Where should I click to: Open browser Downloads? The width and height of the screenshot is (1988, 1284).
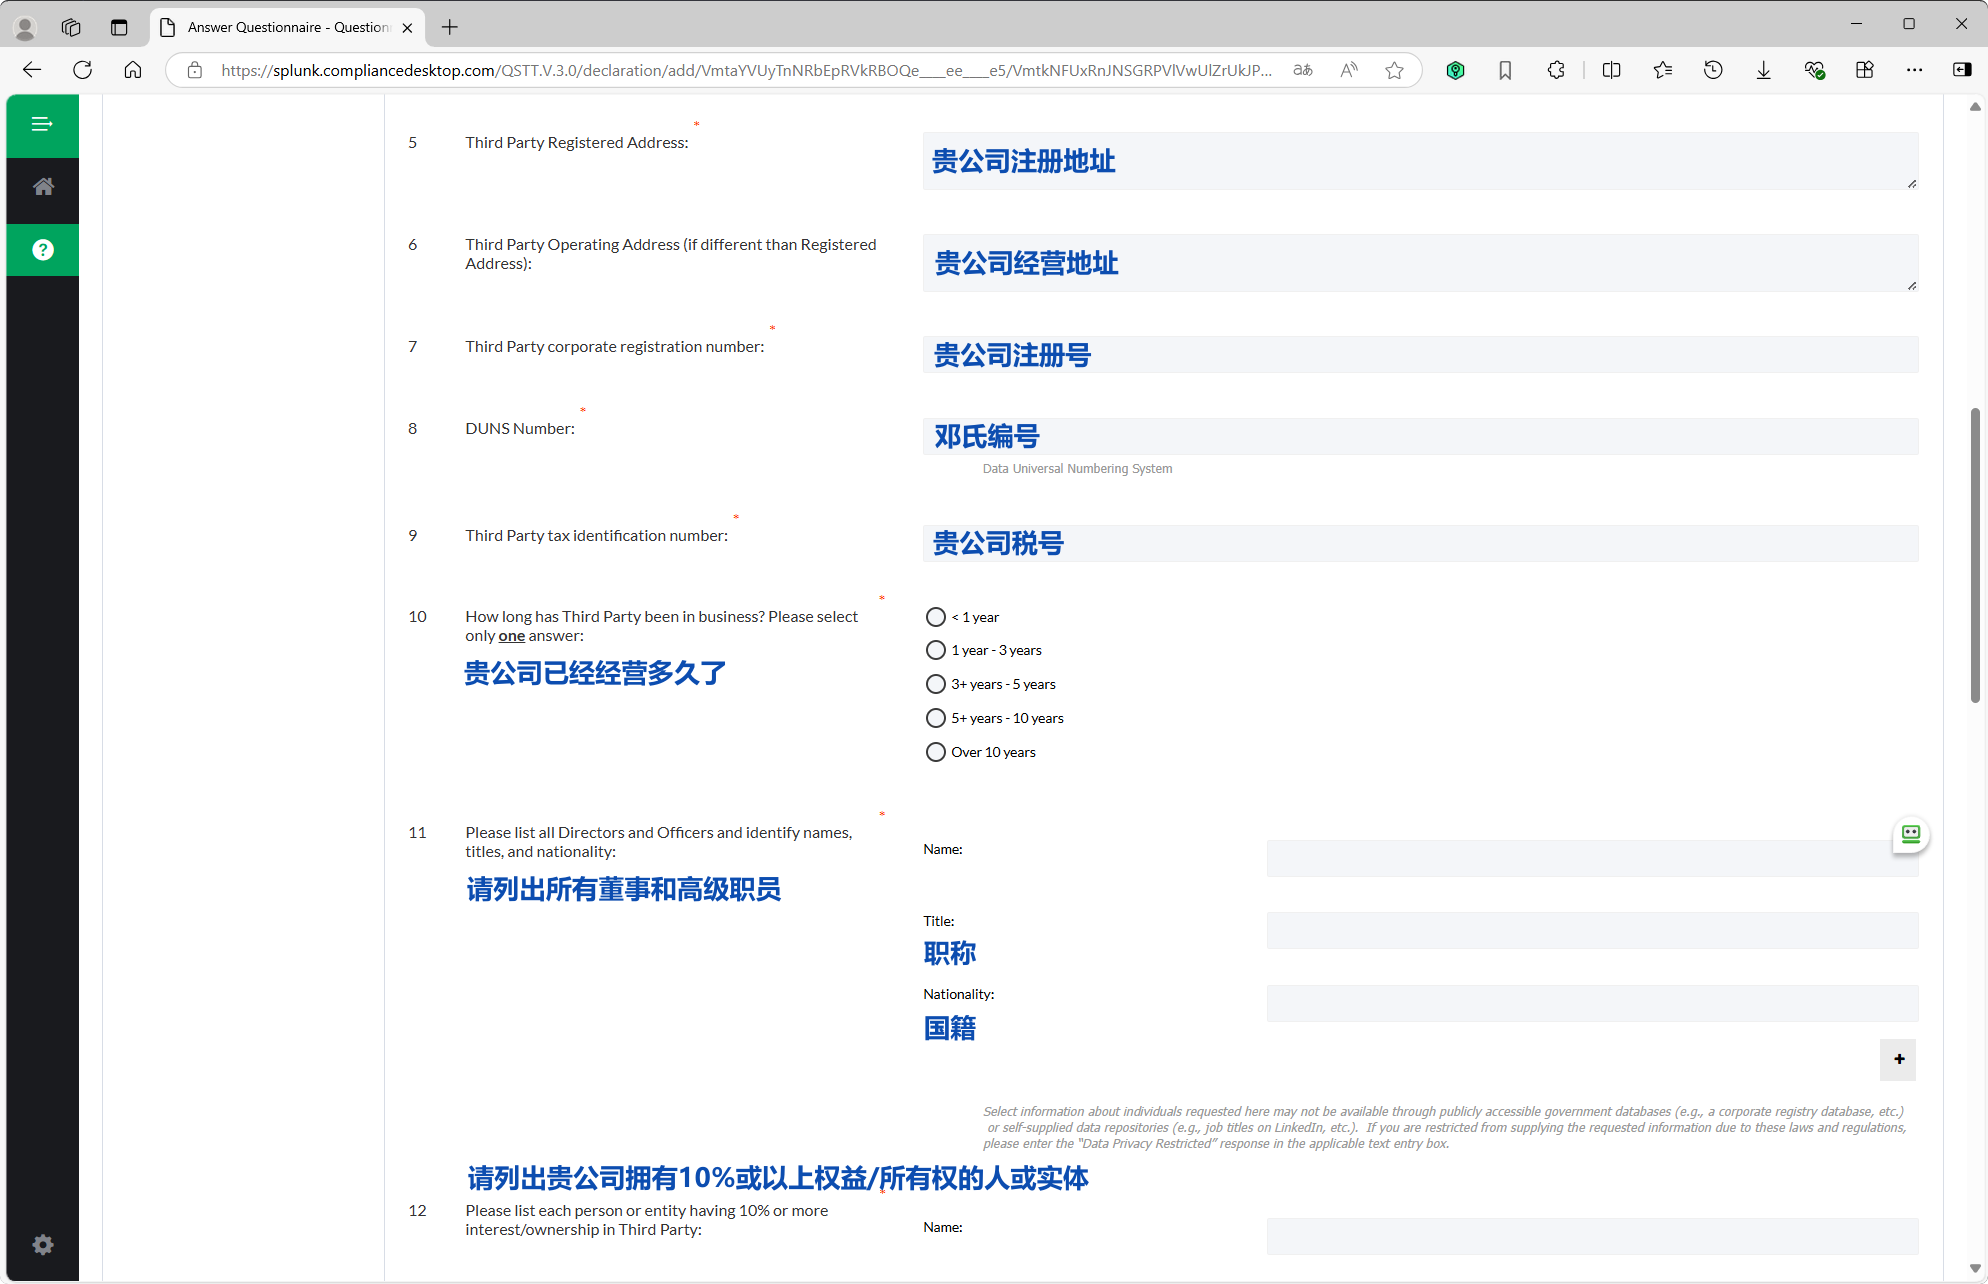(x=1762, y=70)
